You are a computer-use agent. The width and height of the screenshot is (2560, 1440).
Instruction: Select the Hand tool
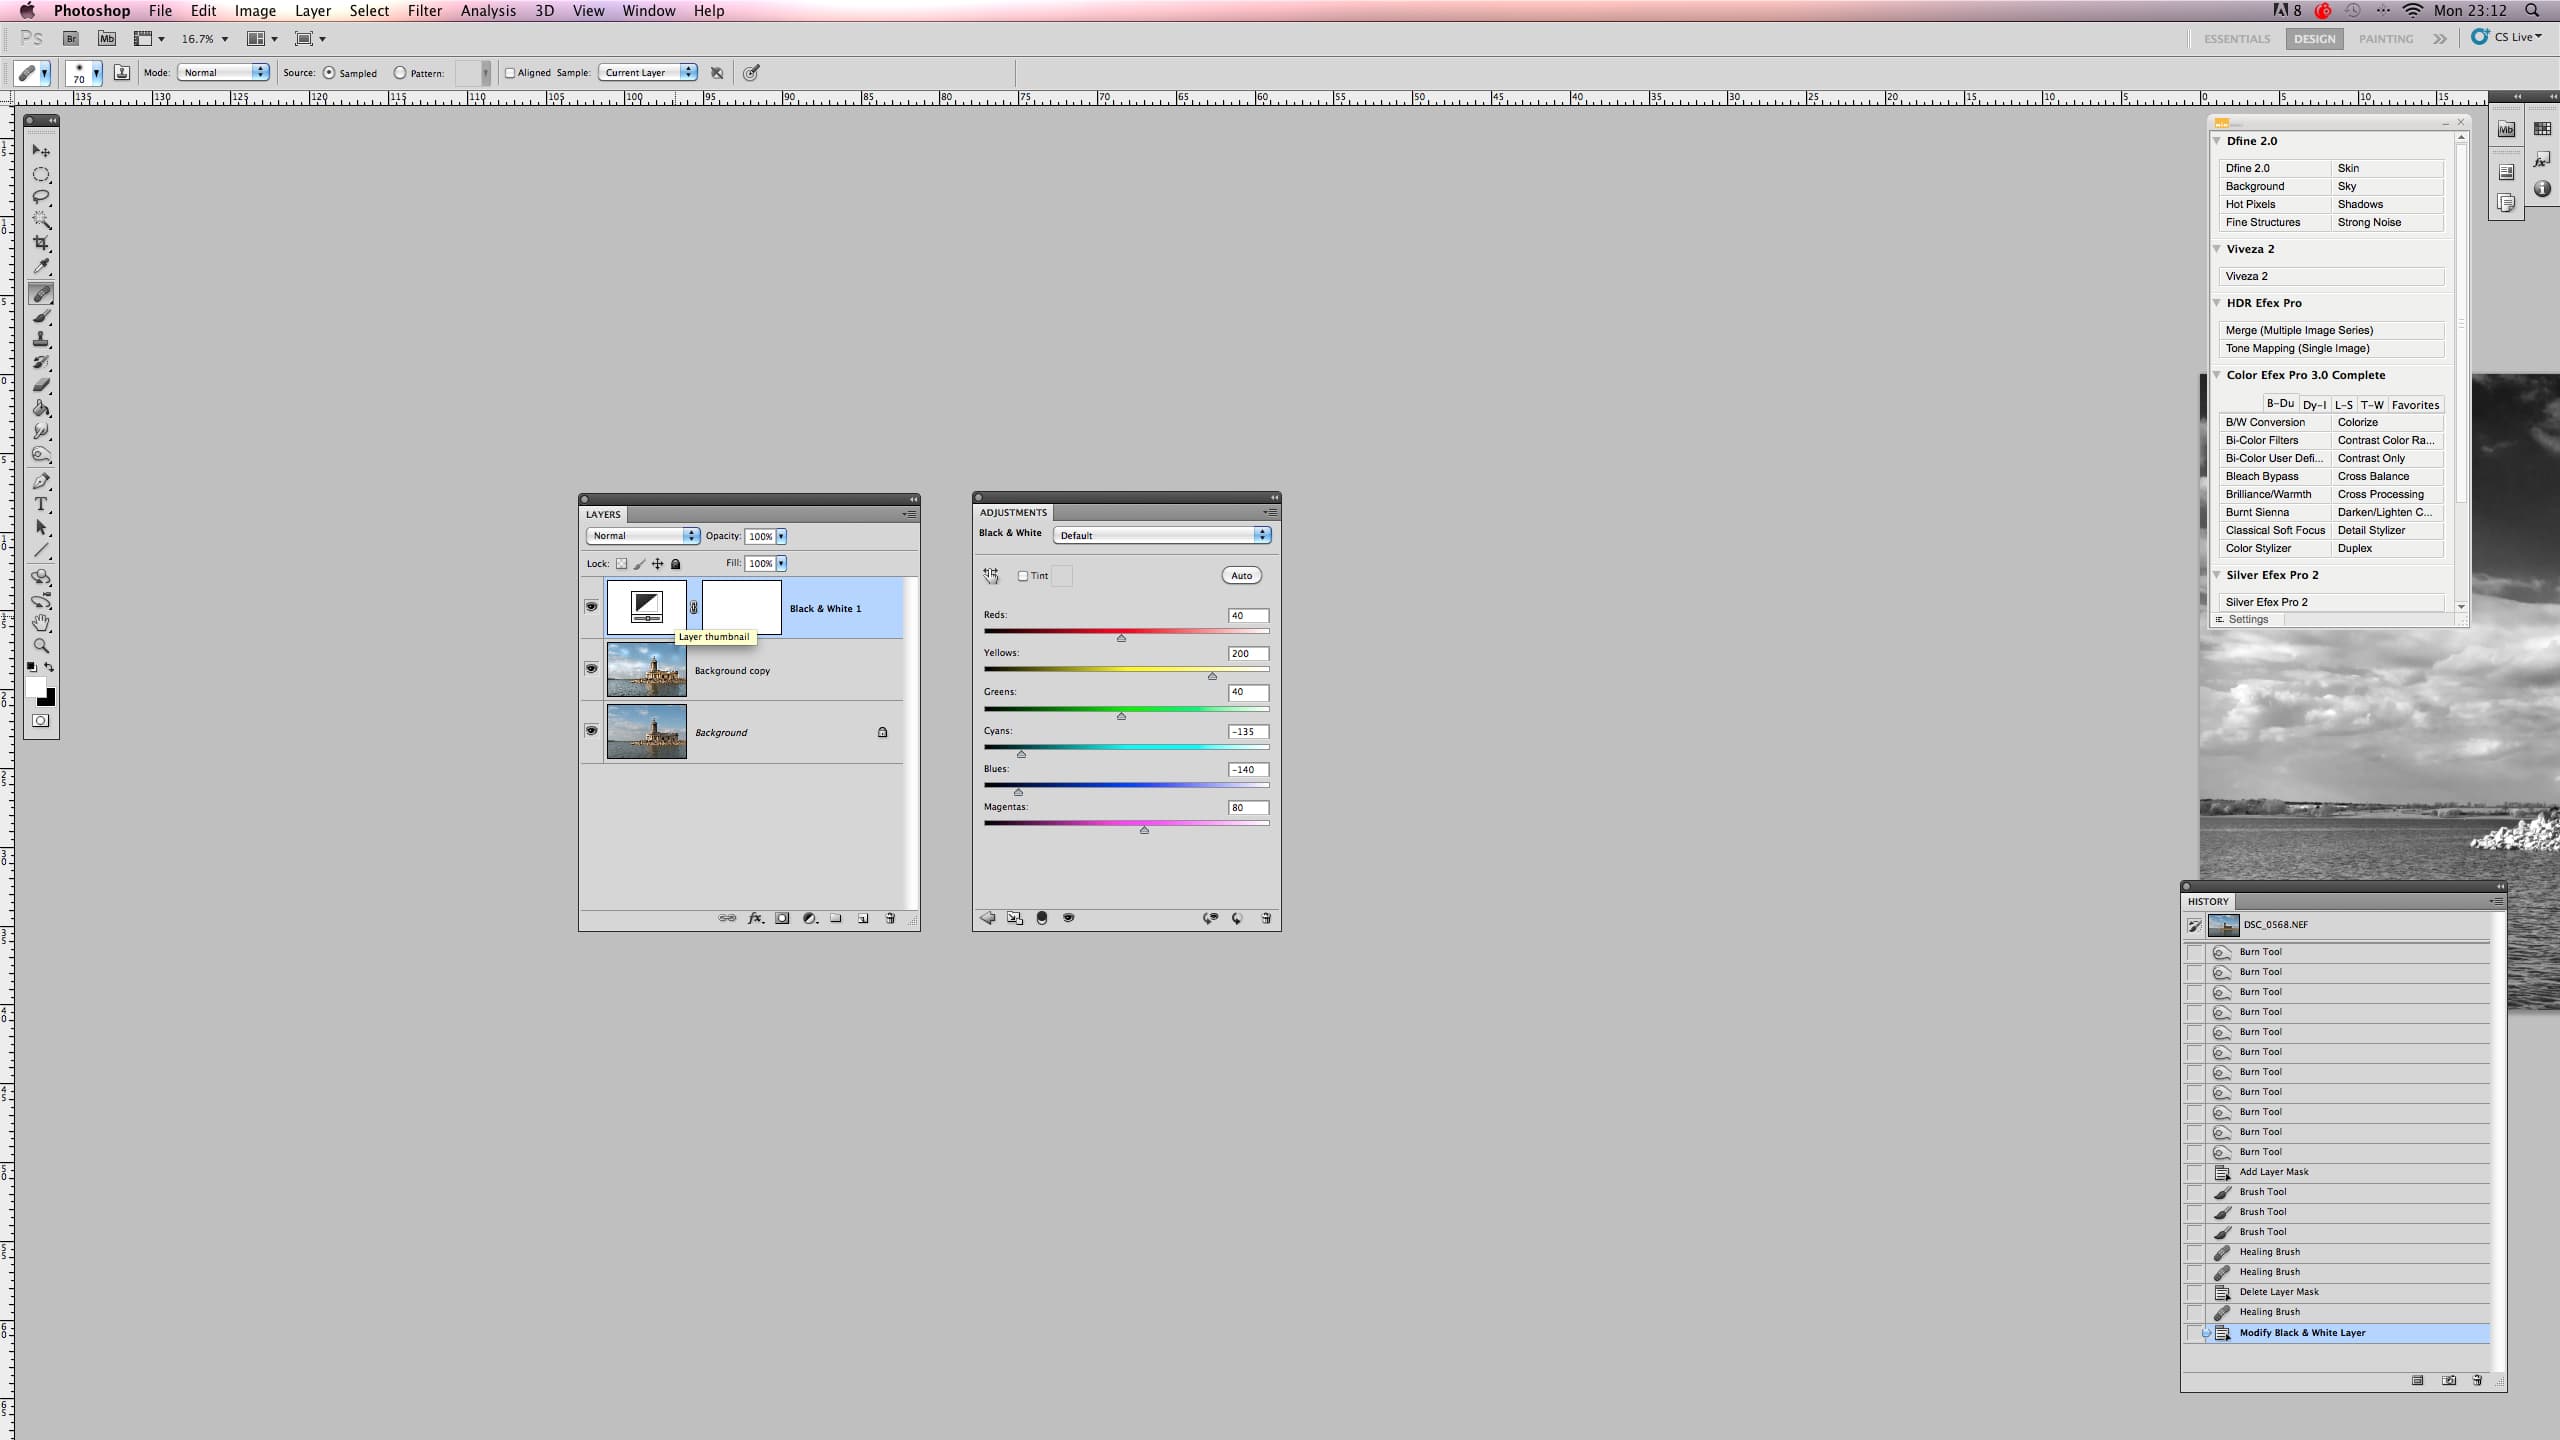41,623
